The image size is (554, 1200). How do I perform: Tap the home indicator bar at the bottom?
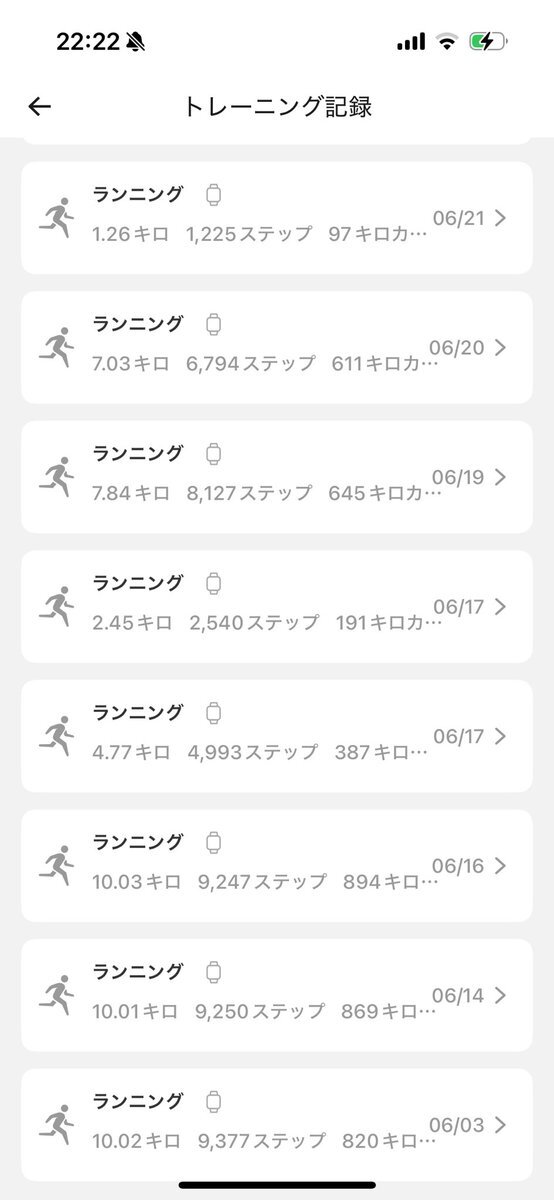point(277,1185)
